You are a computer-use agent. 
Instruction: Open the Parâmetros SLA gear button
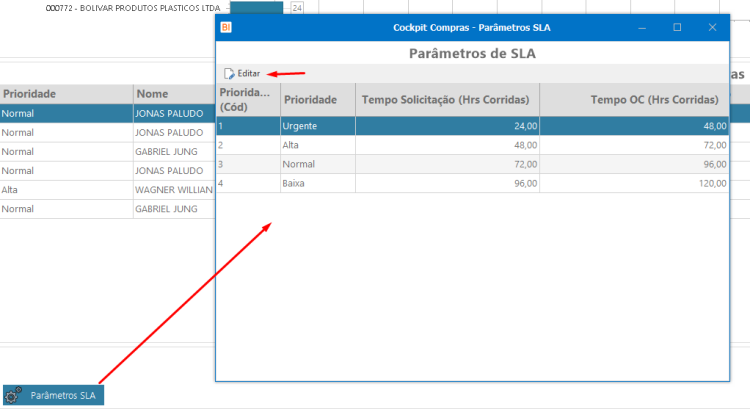53,395
